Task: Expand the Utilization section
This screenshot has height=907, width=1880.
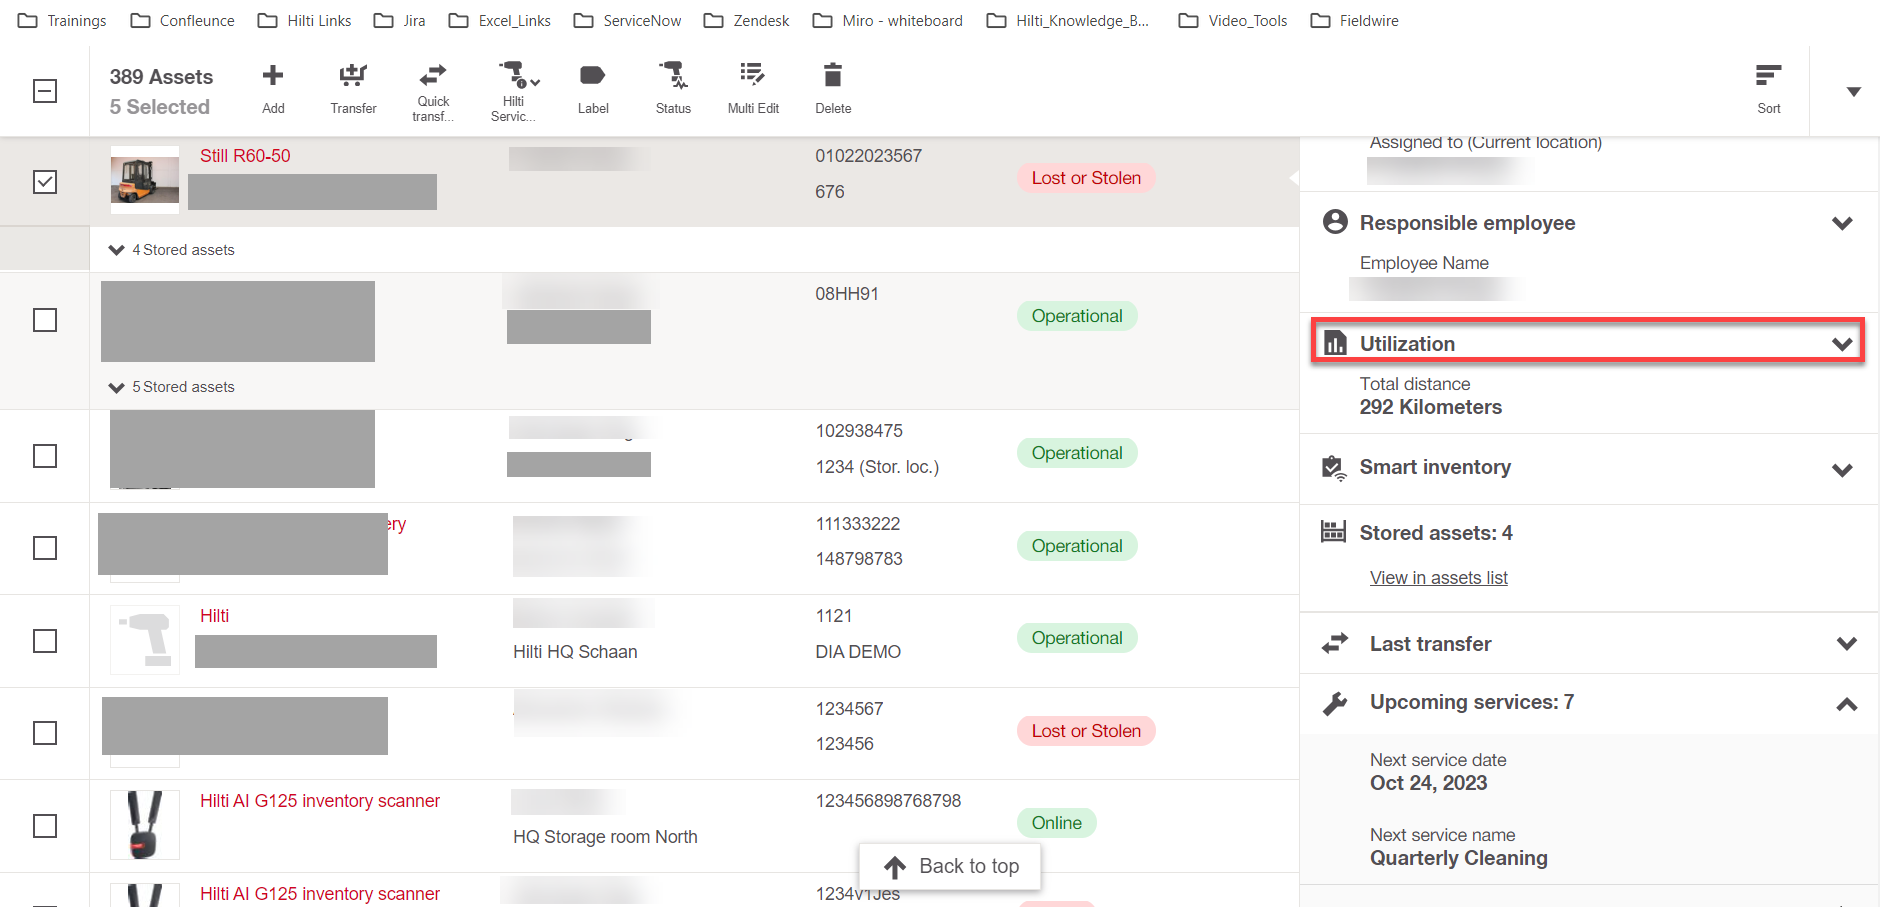Action: pyautogui.click(x=1842, y=344)
